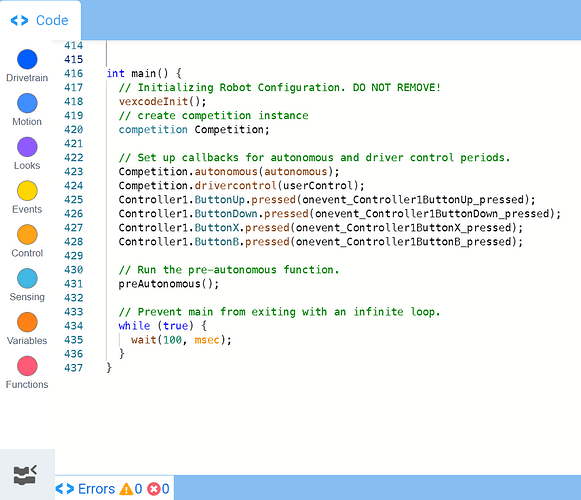The image size is (581, 500).
Task: Place cursor on vexcodeInit() line
Action: (162, 101)
